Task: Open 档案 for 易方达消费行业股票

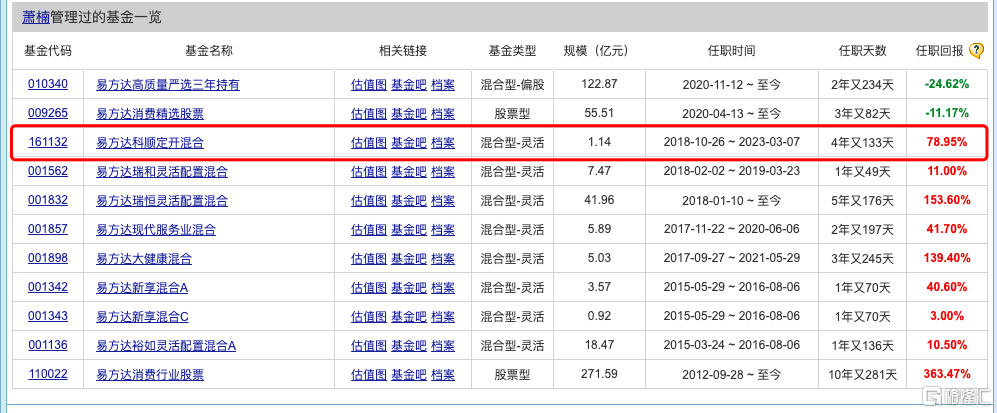Action: click(443, 375)
